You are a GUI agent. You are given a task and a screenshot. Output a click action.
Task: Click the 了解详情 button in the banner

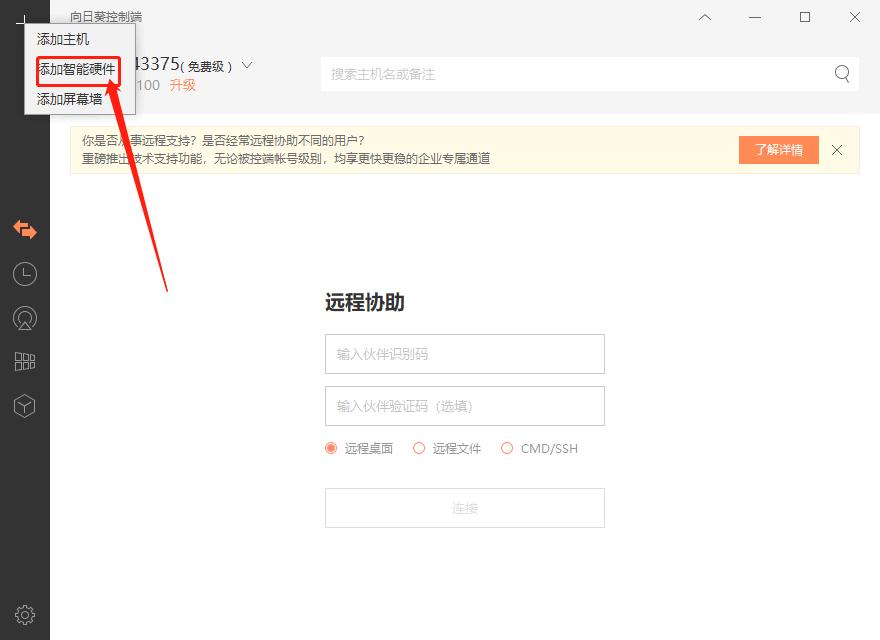tap(778, 149)
